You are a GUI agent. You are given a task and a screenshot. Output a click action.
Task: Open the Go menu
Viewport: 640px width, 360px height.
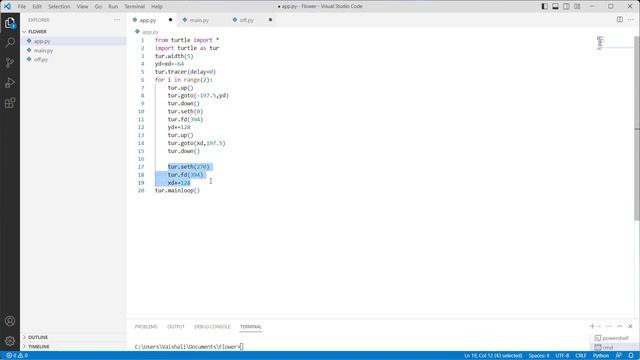(x=98, y=7)
